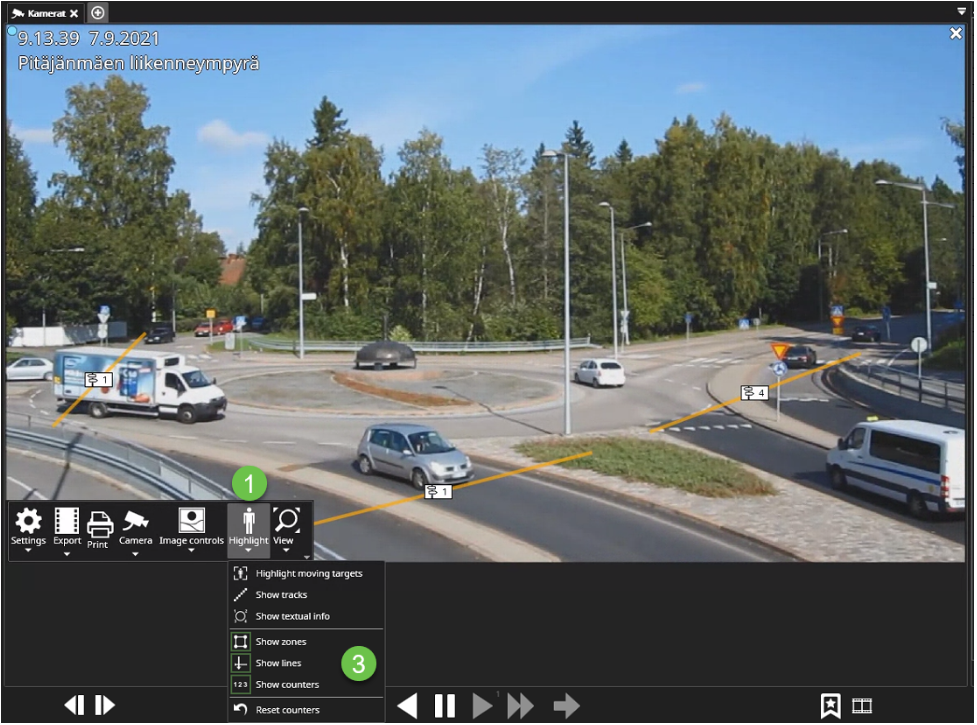Screen dimensions: 977x725
Task: Step one frame forward
Action: click(105, 706)
